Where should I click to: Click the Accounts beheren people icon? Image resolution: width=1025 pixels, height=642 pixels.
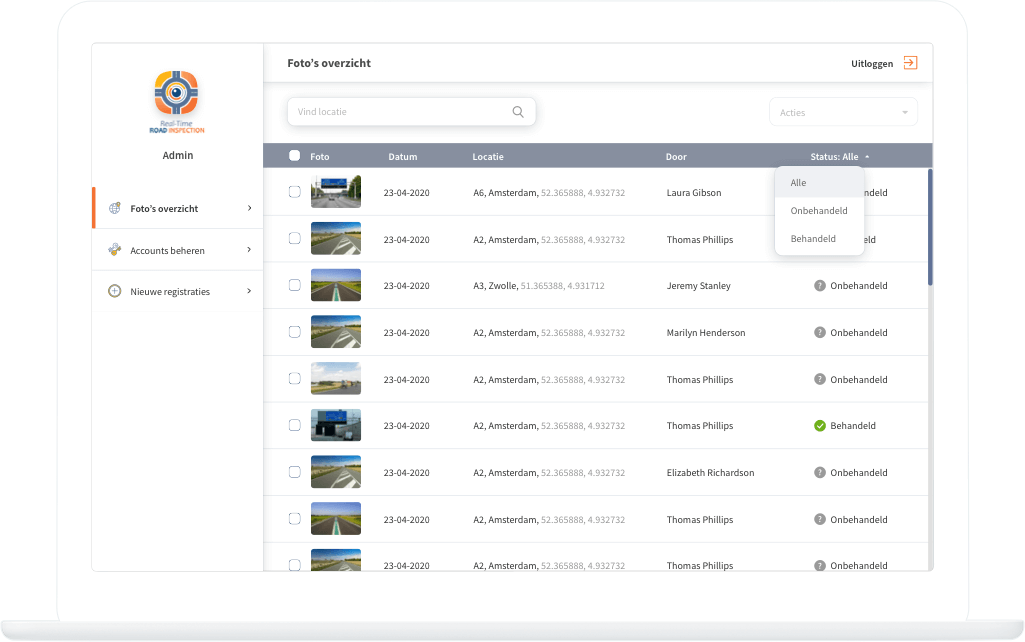[x=114, y=250]
